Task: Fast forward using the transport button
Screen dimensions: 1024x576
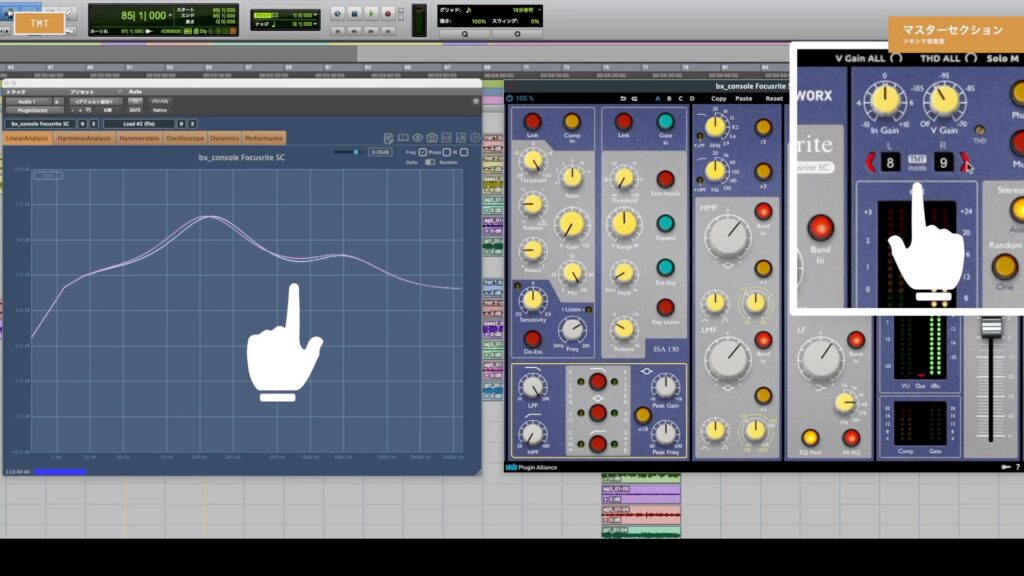Action: coord(371,31)
